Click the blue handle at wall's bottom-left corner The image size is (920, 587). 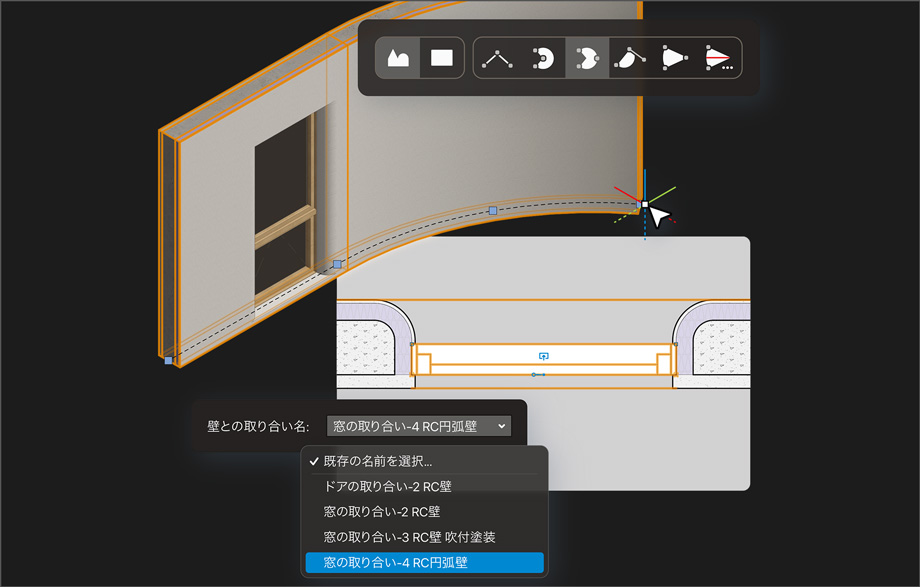click(168, 360)
